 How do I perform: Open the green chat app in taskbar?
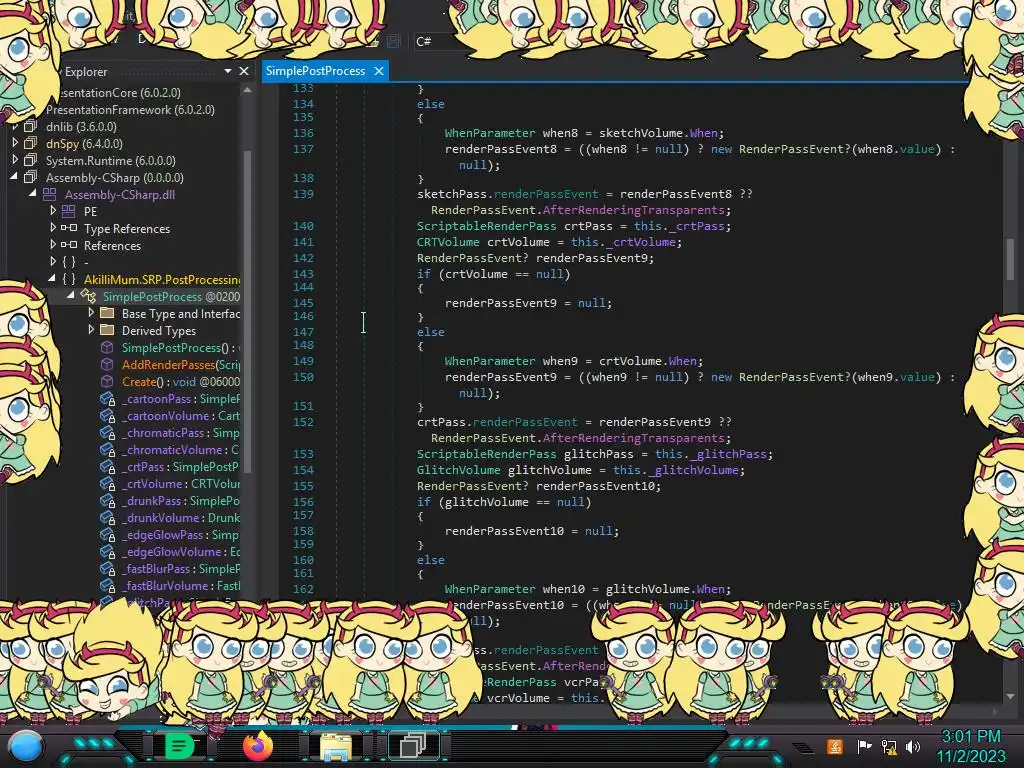click(x=180, y=745)
